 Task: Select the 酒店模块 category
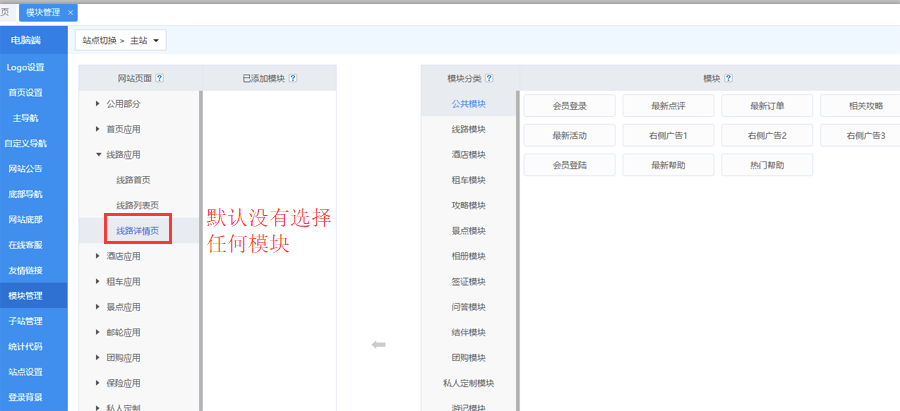tap(468, 155)
